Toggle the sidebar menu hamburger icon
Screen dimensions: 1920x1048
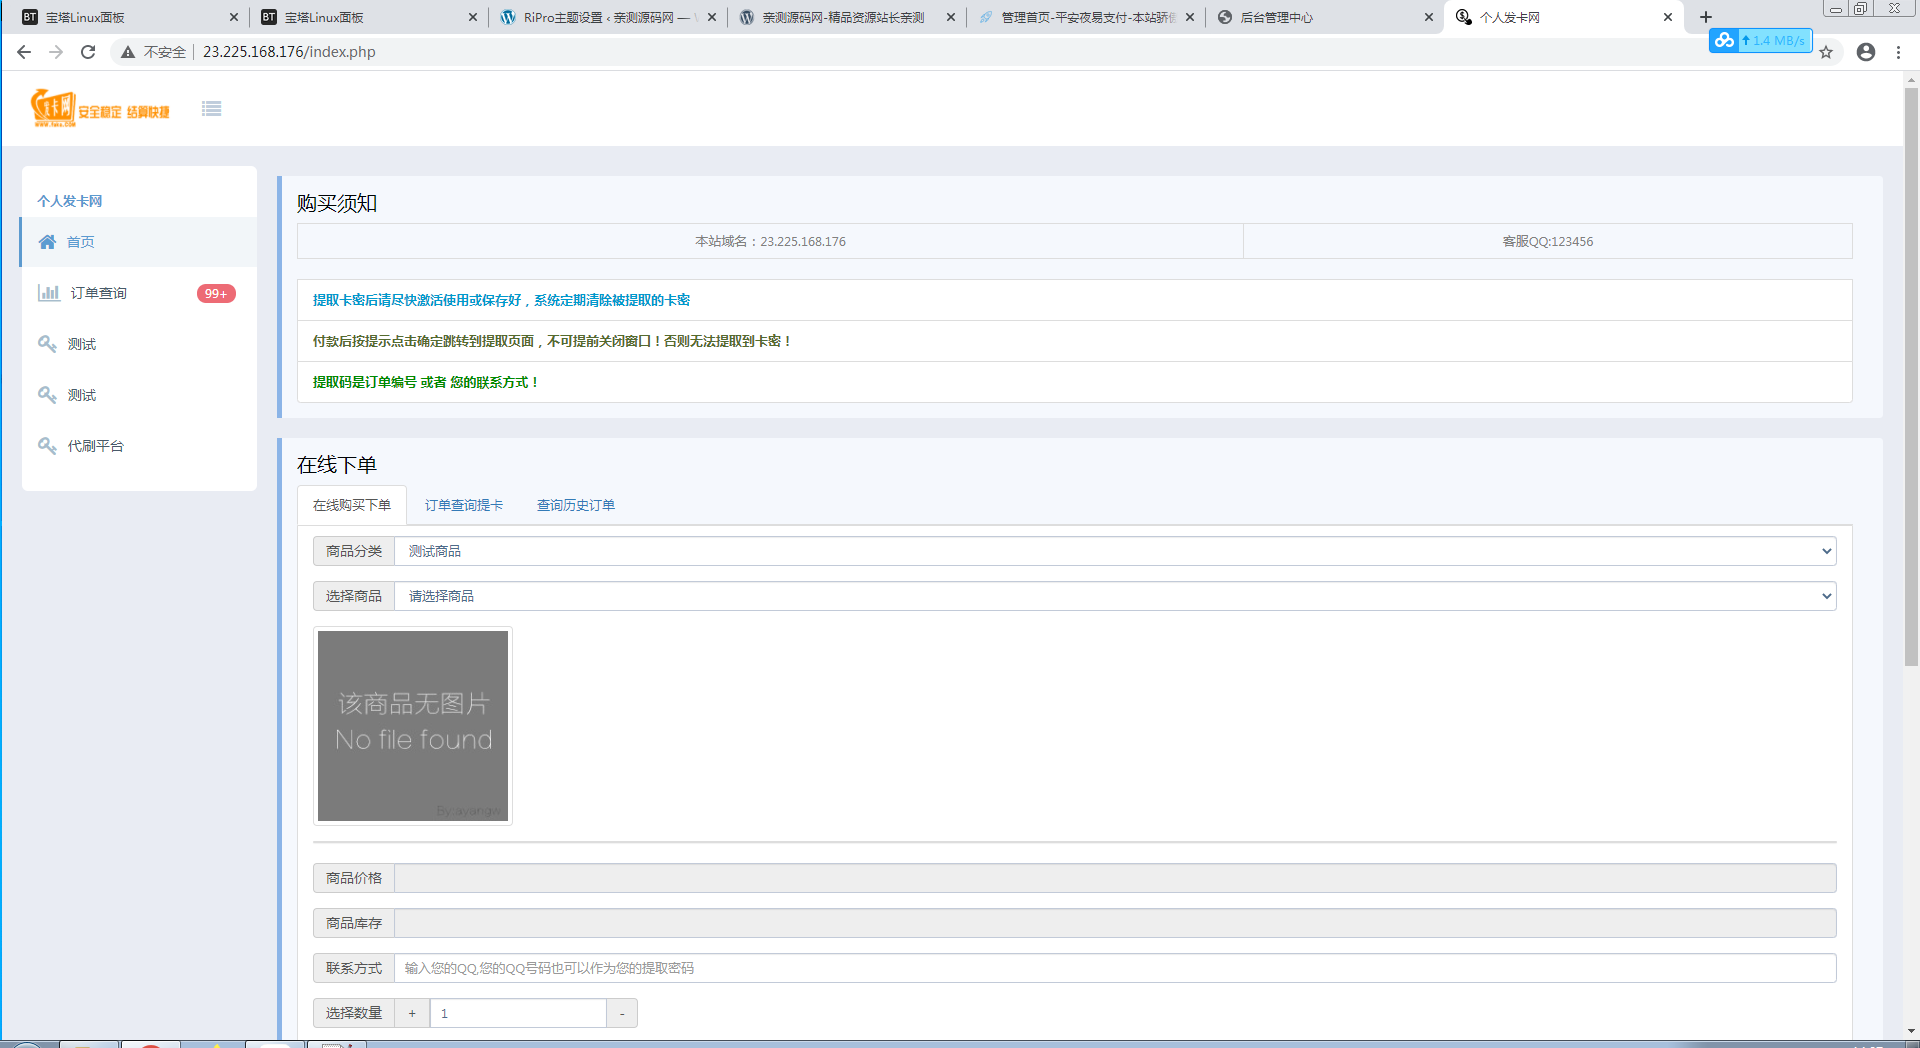pos(211,109)
